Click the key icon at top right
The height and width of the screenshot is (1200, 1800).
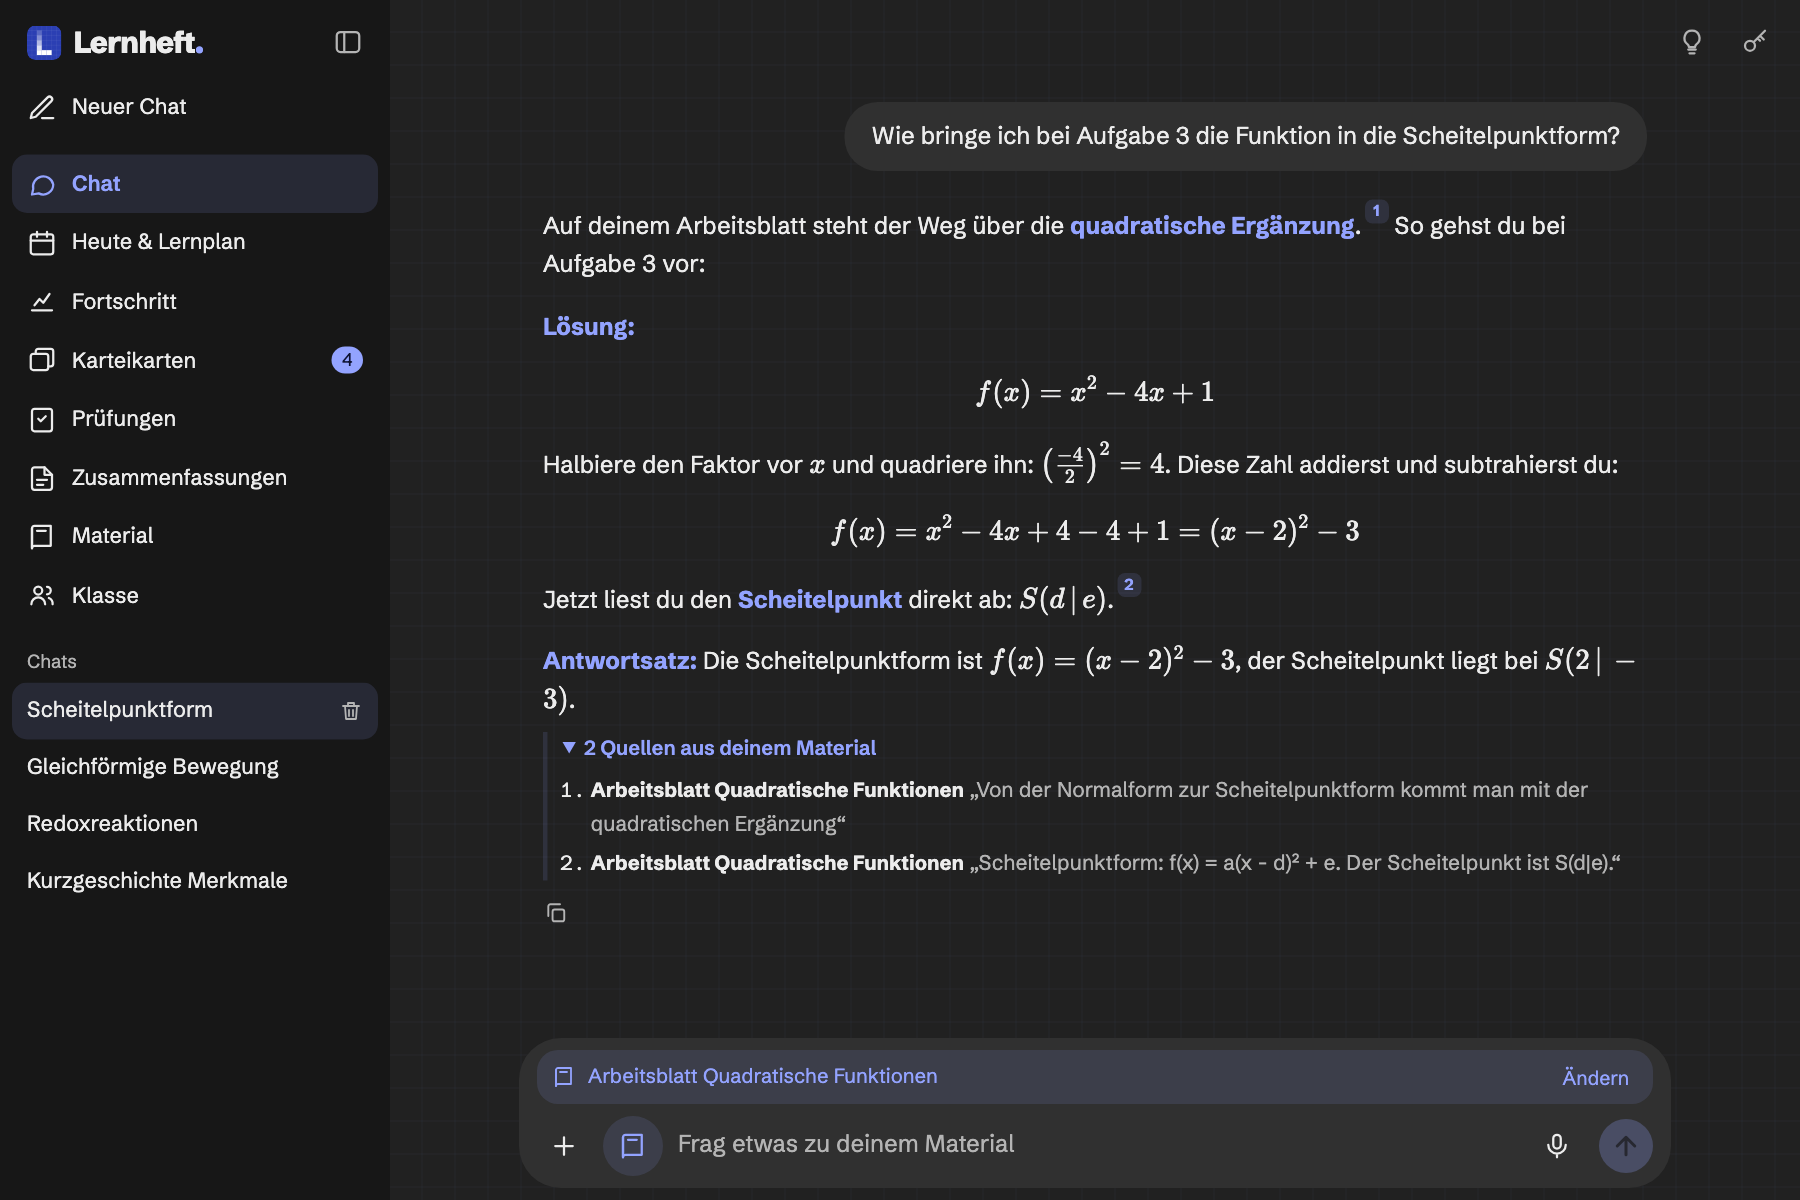[x=1755, y=42]
